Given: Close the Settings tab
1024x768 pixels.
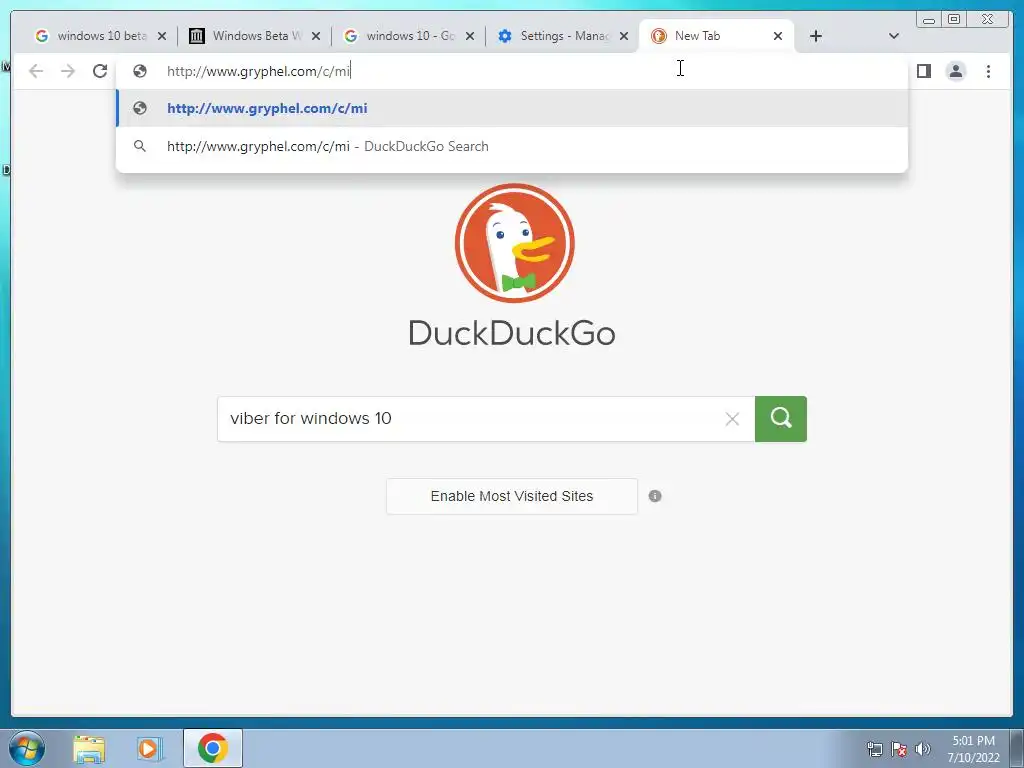Looking at the screenshot, I should tap(624, 36).
